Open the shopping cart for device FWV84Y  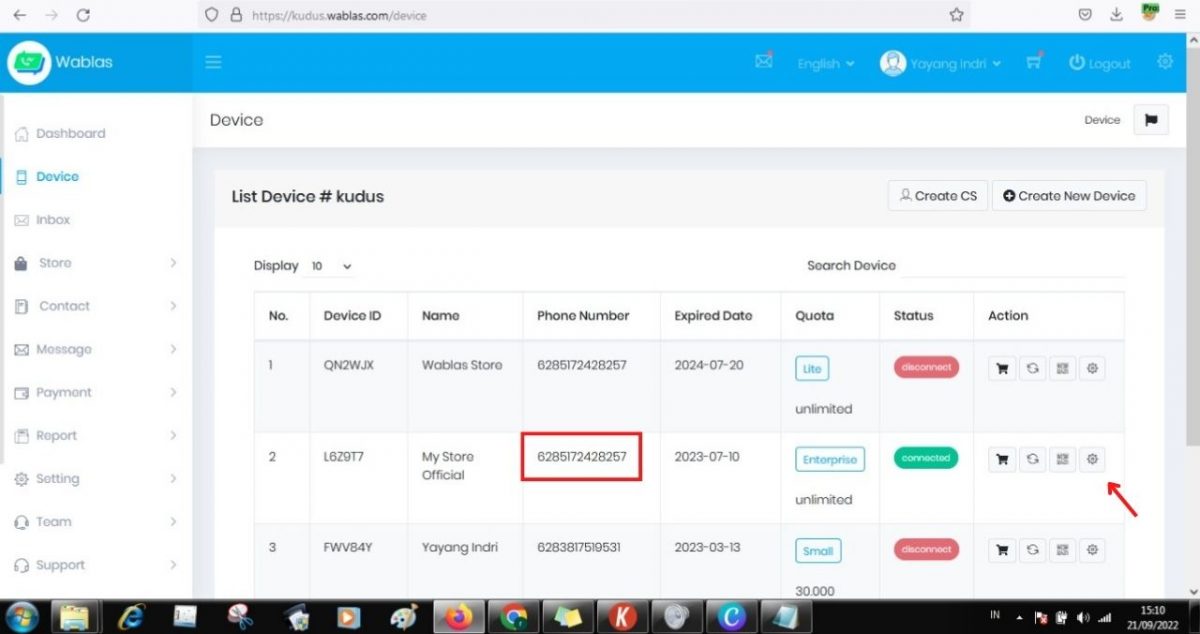(1002, 549)
